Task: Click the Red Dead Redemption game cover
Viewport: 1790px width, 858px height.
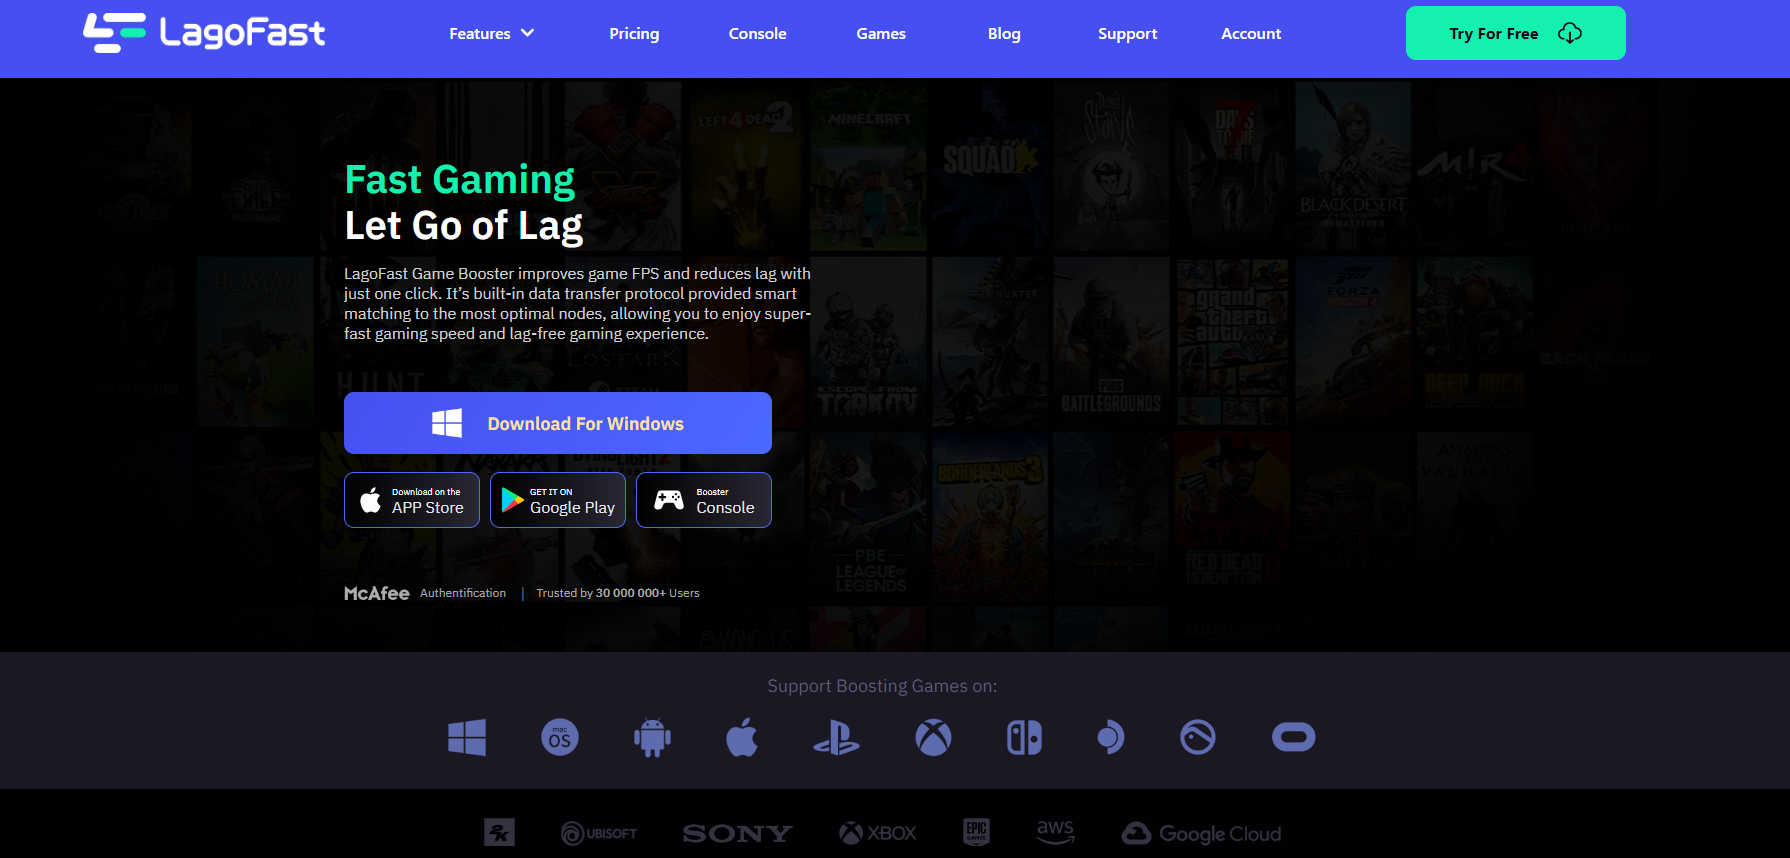Action: (x=1232, y=516)
